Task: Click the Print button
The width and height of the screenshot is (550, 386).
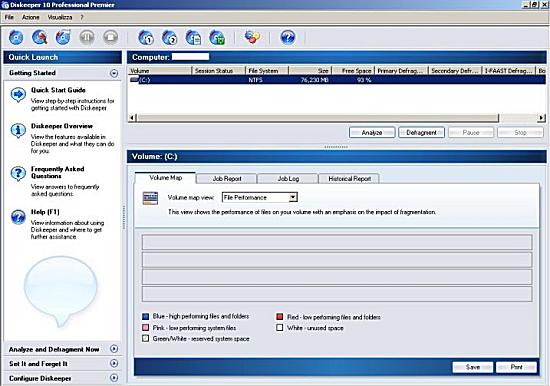Action: [x=516, y=367]
